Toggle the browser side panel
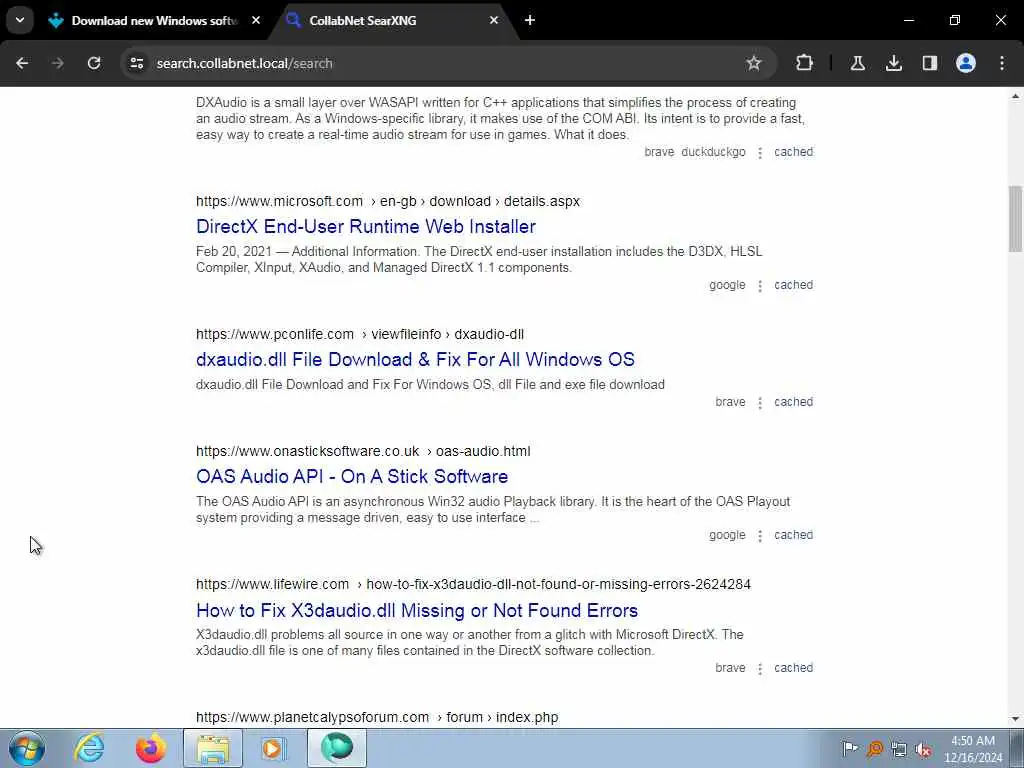Image resolution: width=1024 pixels, height=768 pixels. pos(930,63)
